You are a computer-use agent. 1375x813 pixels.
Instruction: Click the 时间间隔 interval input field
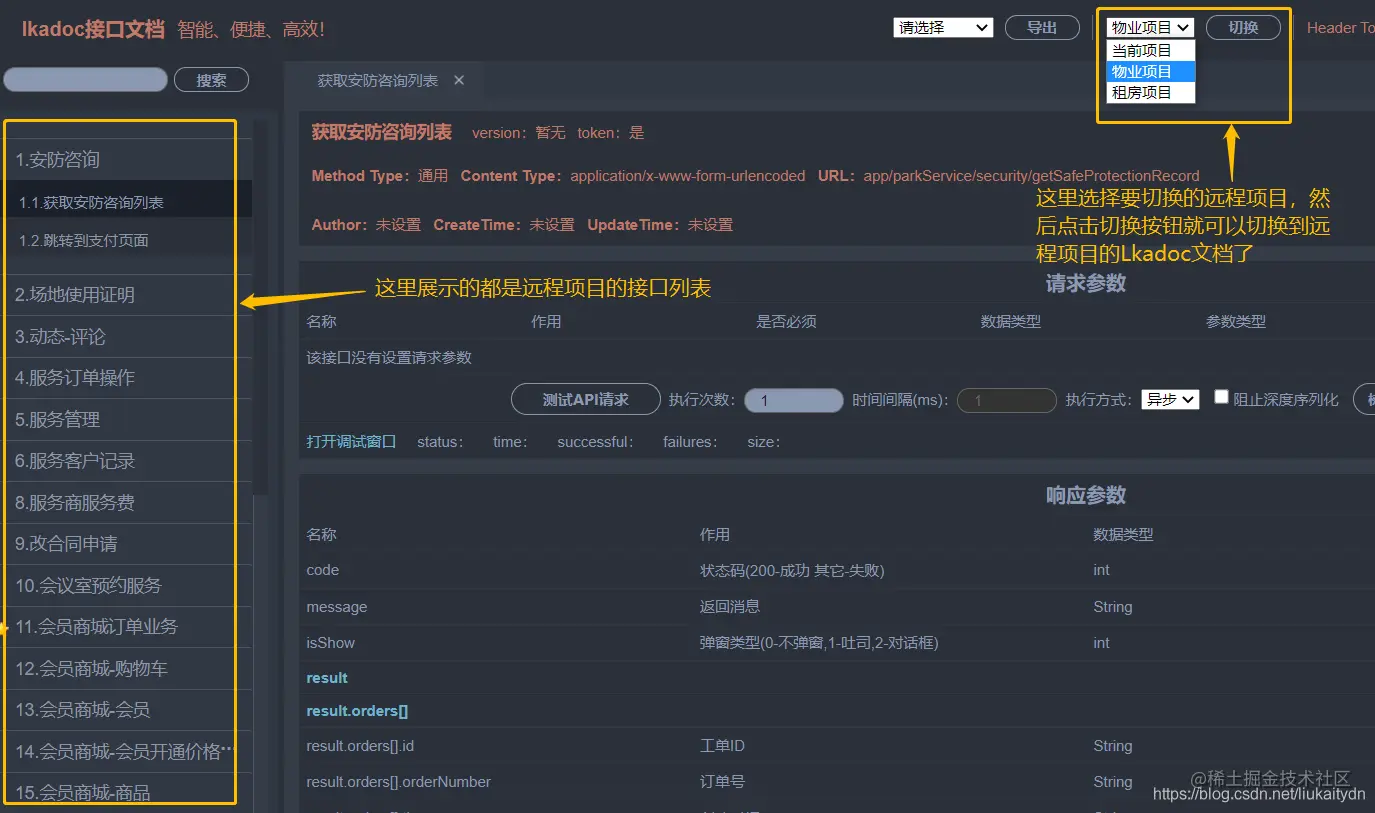pyautogui.click(x=1006, y=398)
